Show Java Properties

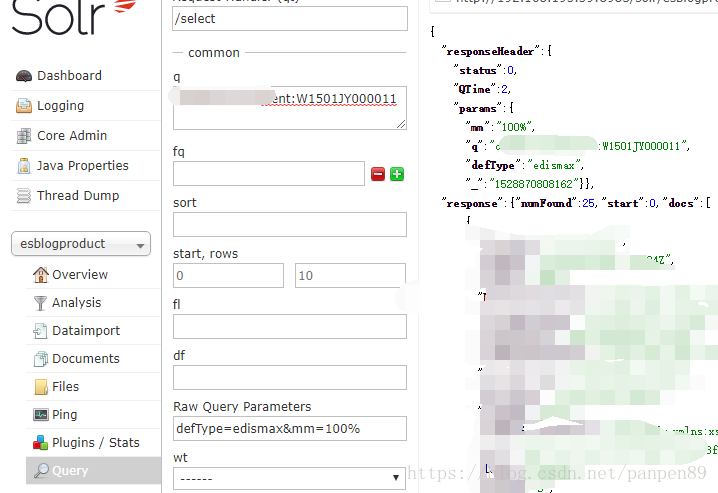(83, 166)
